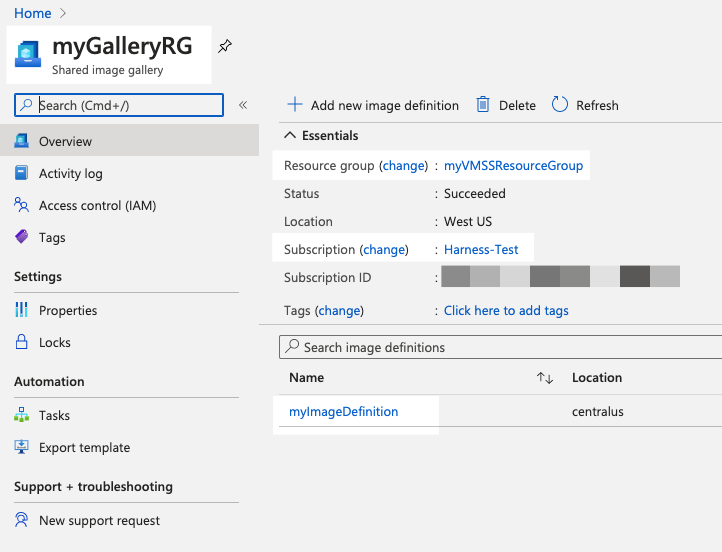Click the Succeeded status value
722x552 pixels.
pyautogui.click(x=475, y=193)
